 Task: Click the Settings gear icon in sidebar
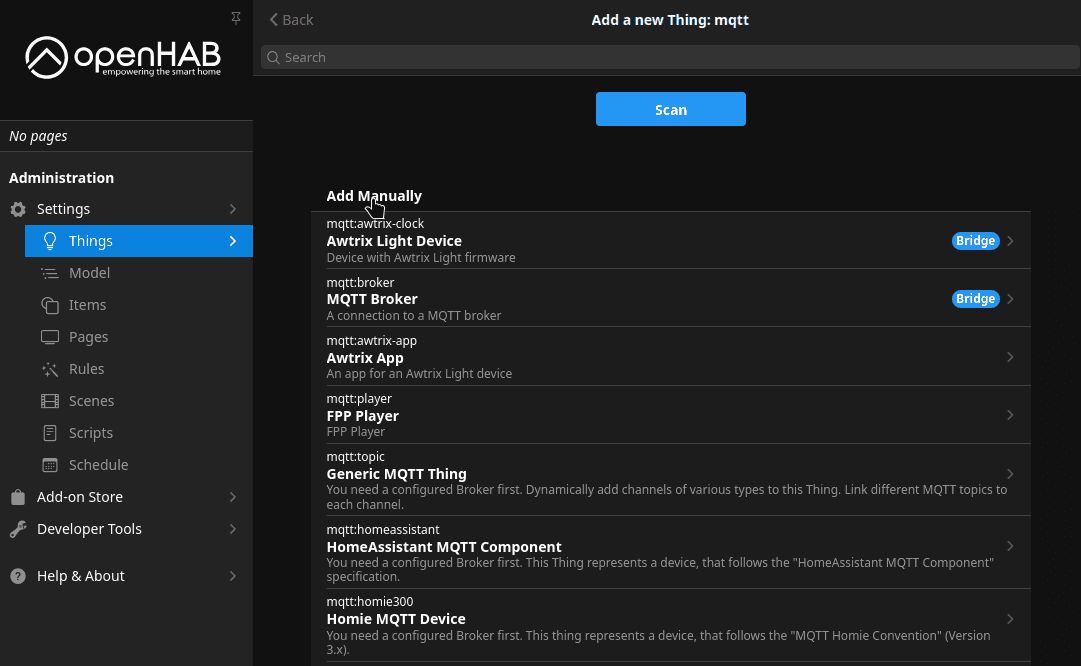tap(18, 209)
